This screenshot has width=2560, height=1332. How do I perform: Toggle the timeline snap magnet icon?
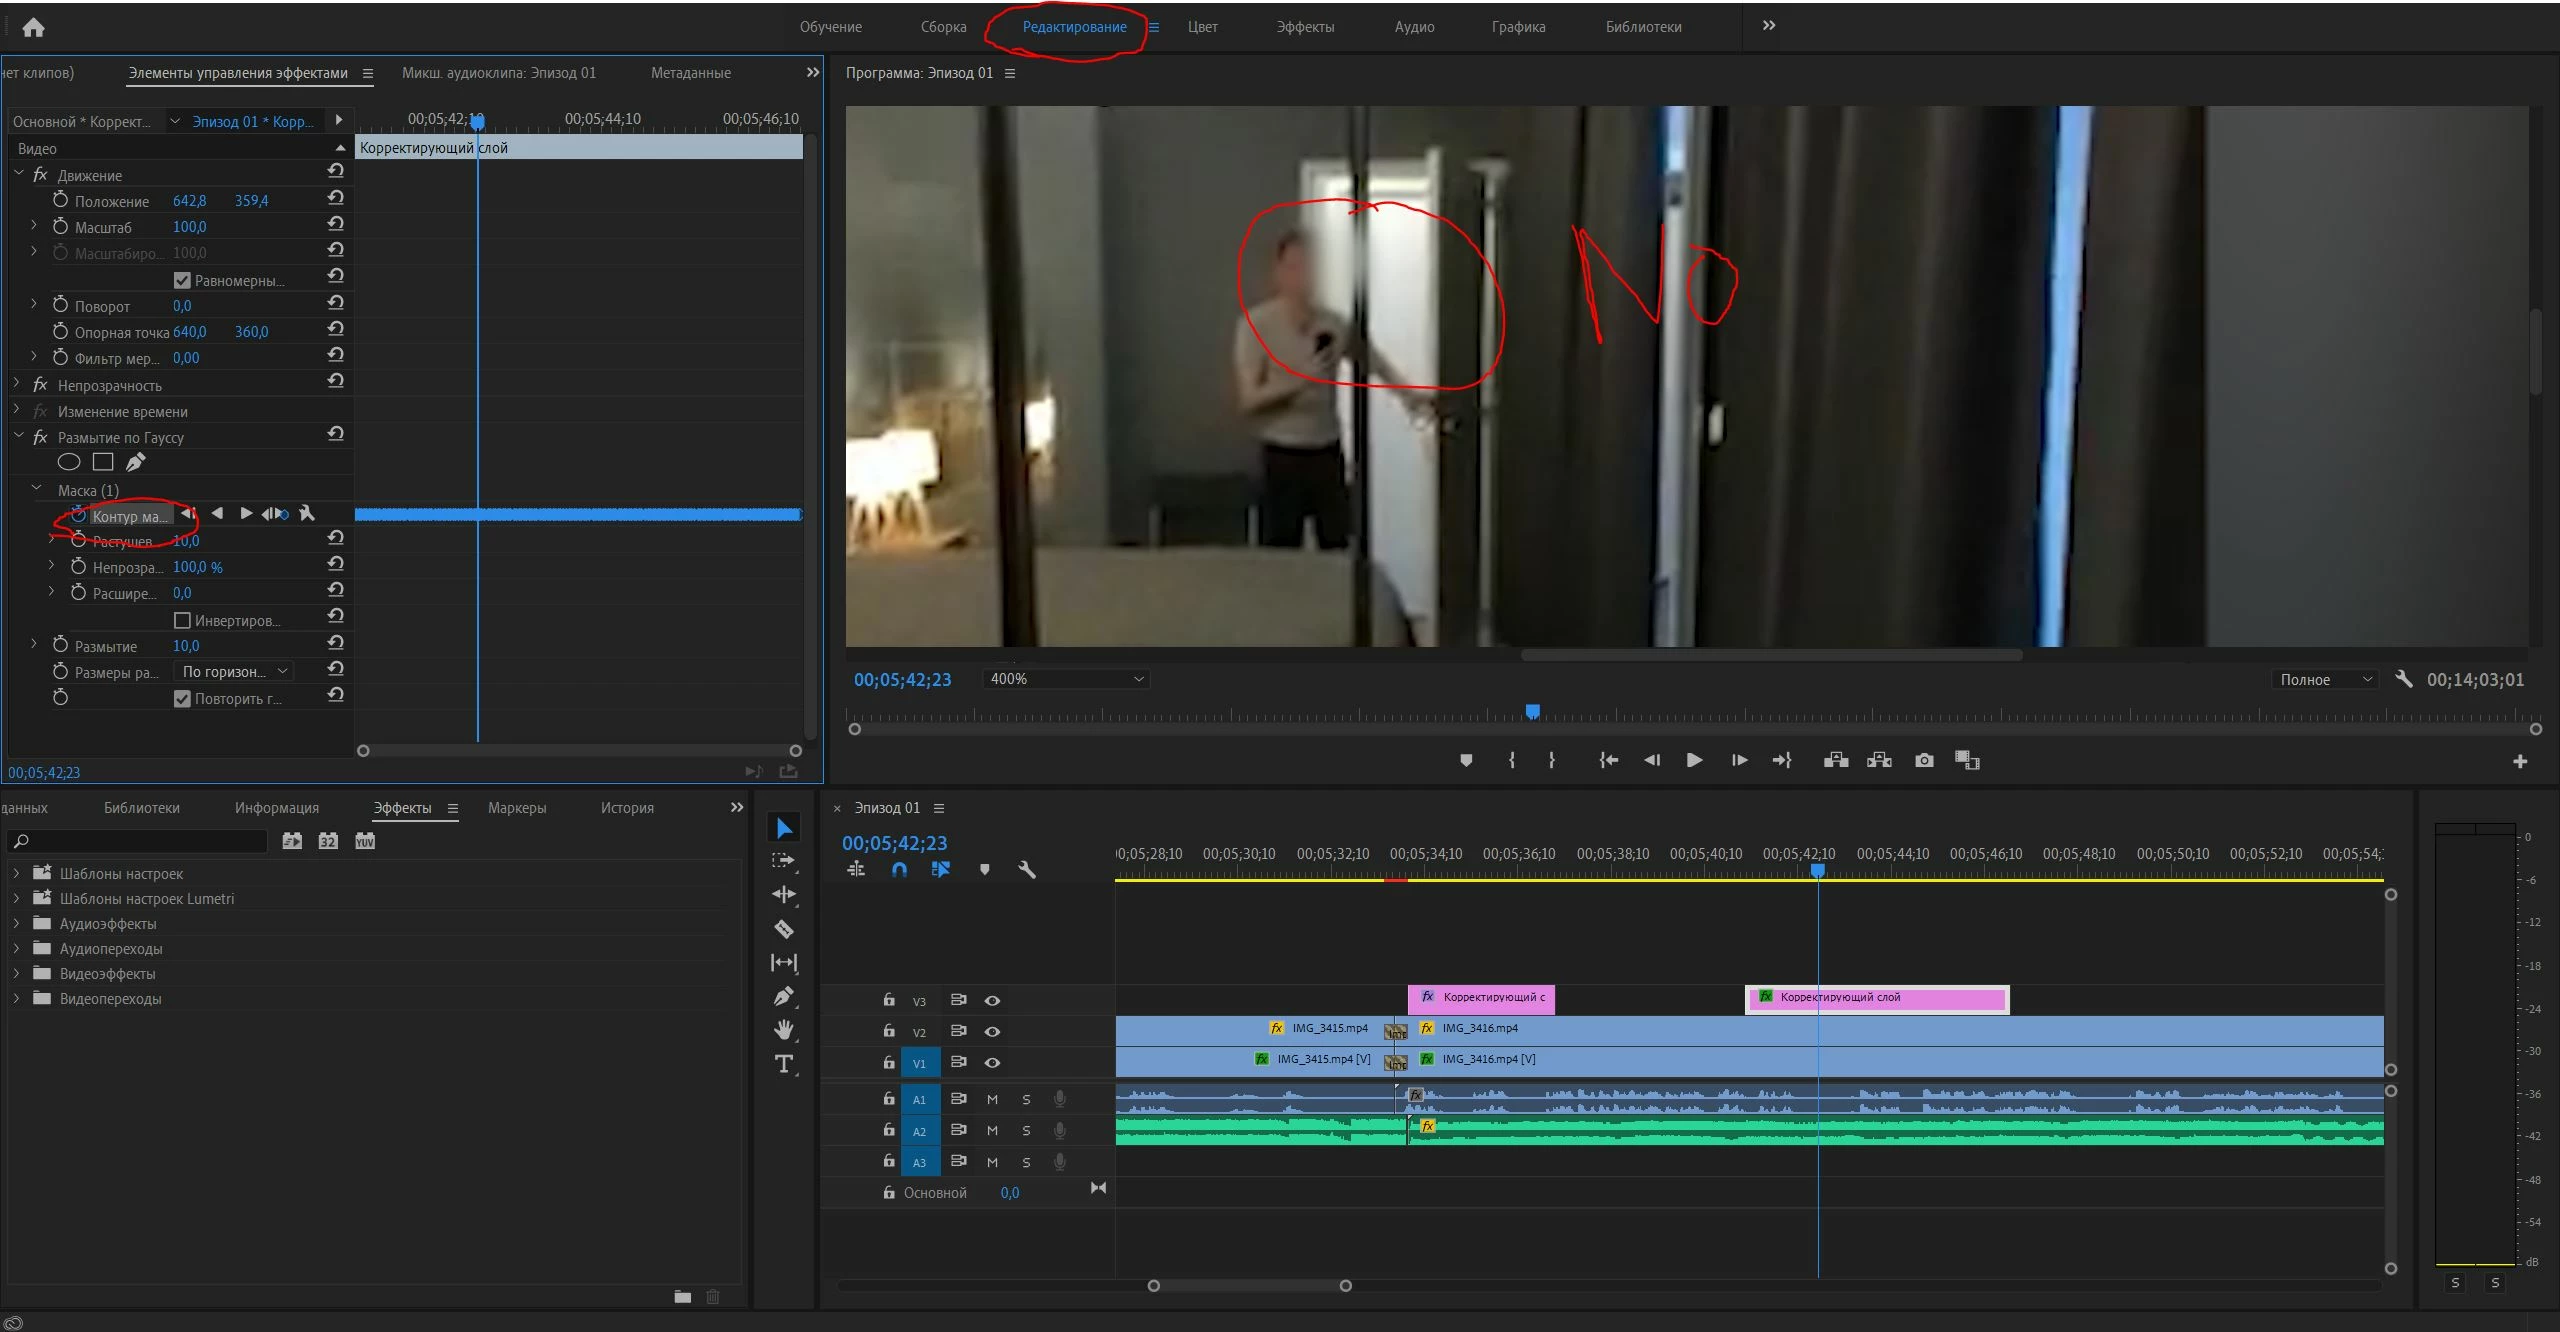(899, 870)
